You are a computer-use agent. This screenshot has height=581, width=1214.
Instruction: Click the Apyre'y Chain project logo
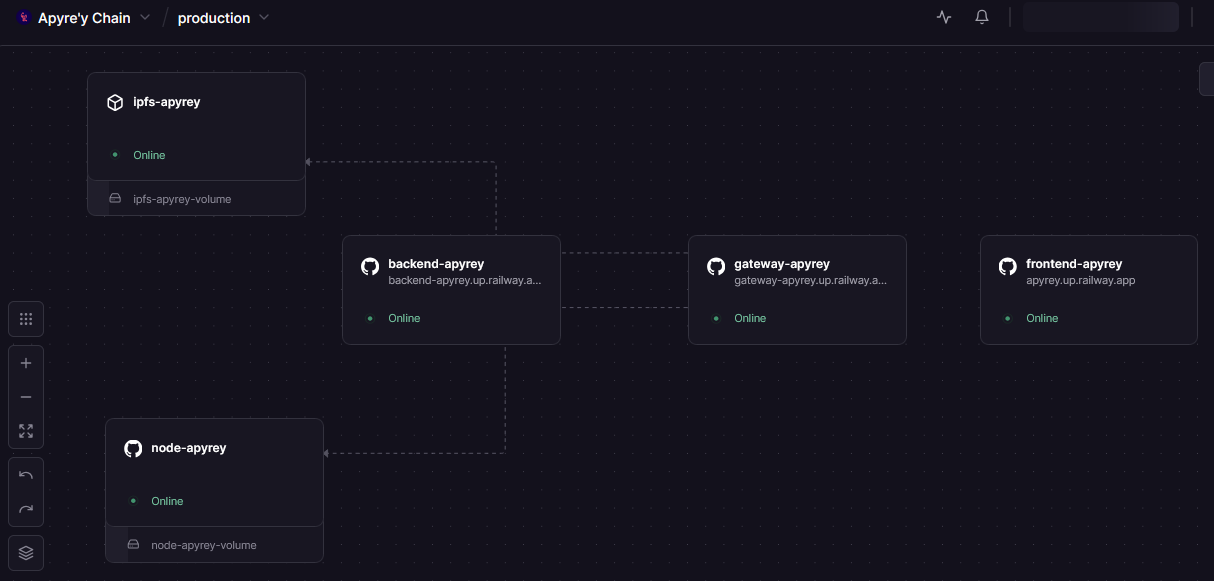pos(24,18)
